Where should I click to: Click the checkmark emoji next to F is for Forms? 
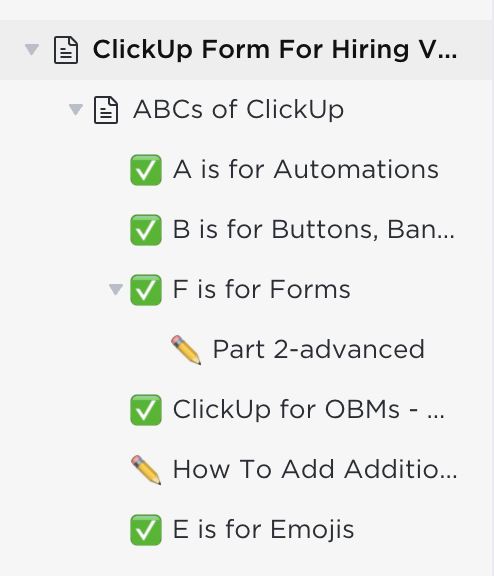146,290
